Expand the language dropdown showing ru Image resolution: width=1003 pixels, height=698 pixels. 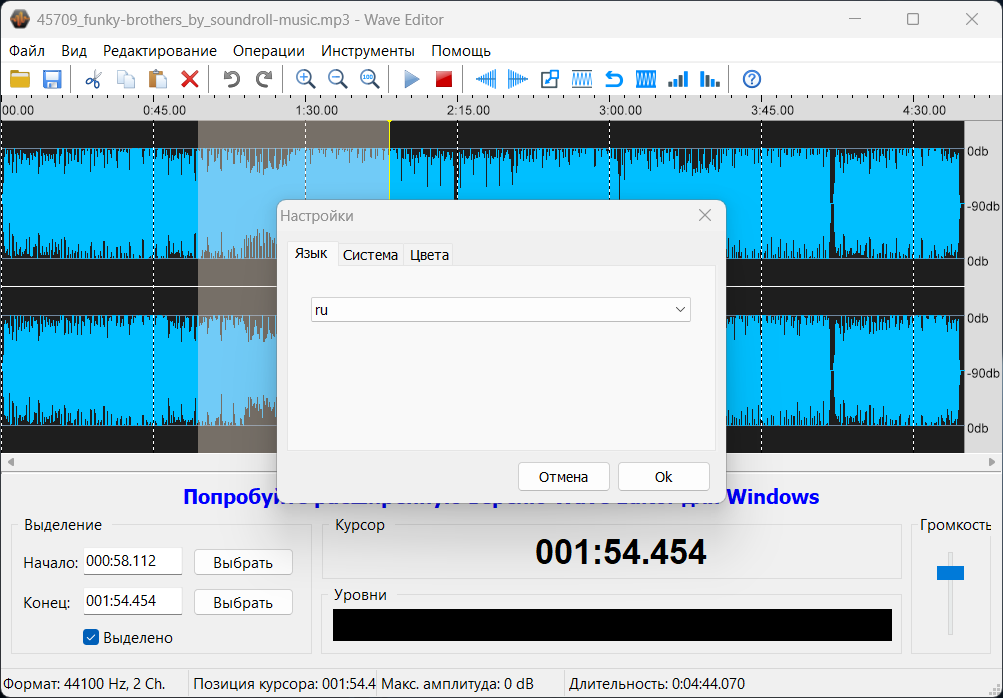[x=681, y=310]
